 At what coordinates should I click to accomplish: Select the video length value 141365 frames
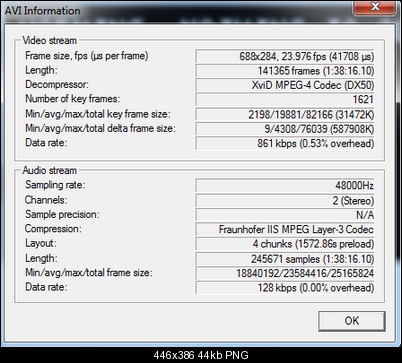(285, 71)
